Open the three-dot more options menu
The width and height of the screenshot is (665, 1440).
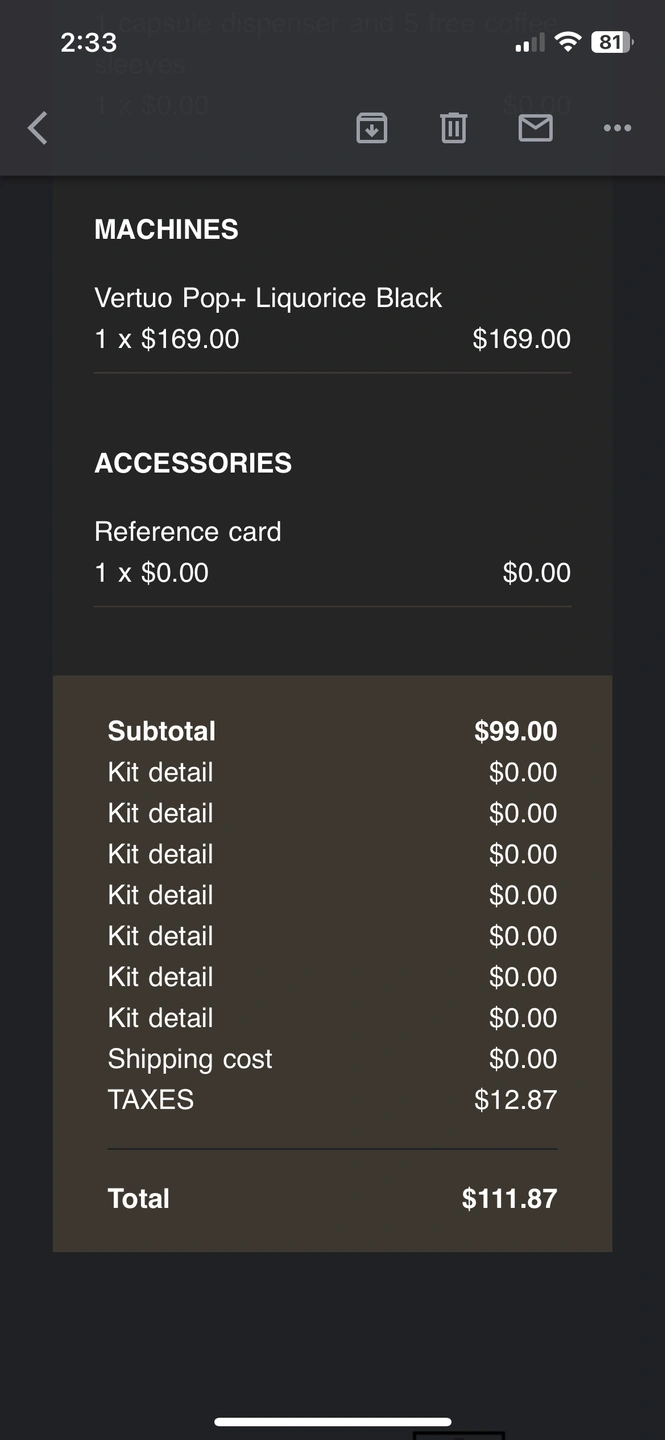617,128
